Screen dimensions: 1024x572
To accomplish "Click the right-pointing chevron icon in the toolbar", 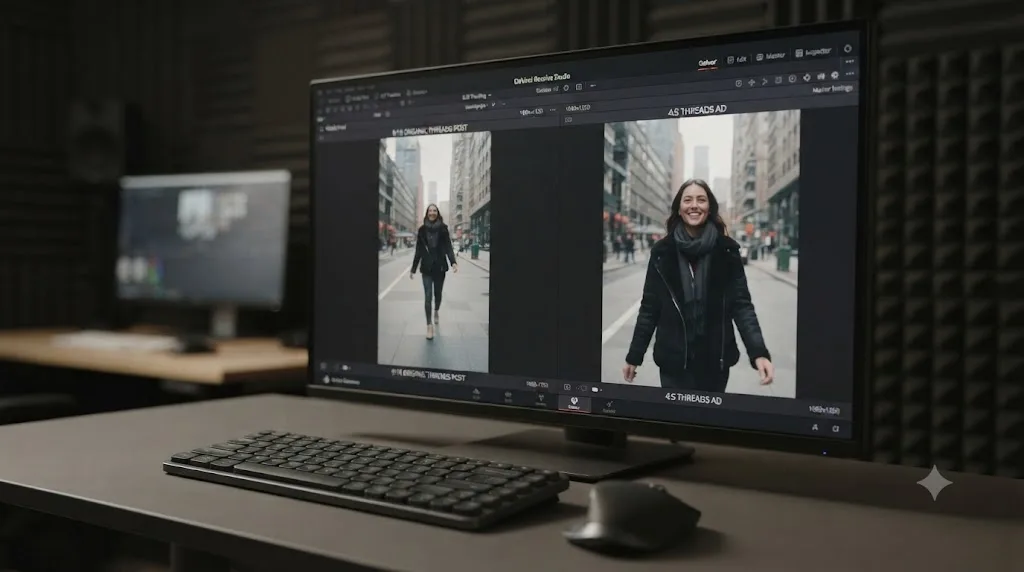I will pyautogui.click(x=765, y=82).
